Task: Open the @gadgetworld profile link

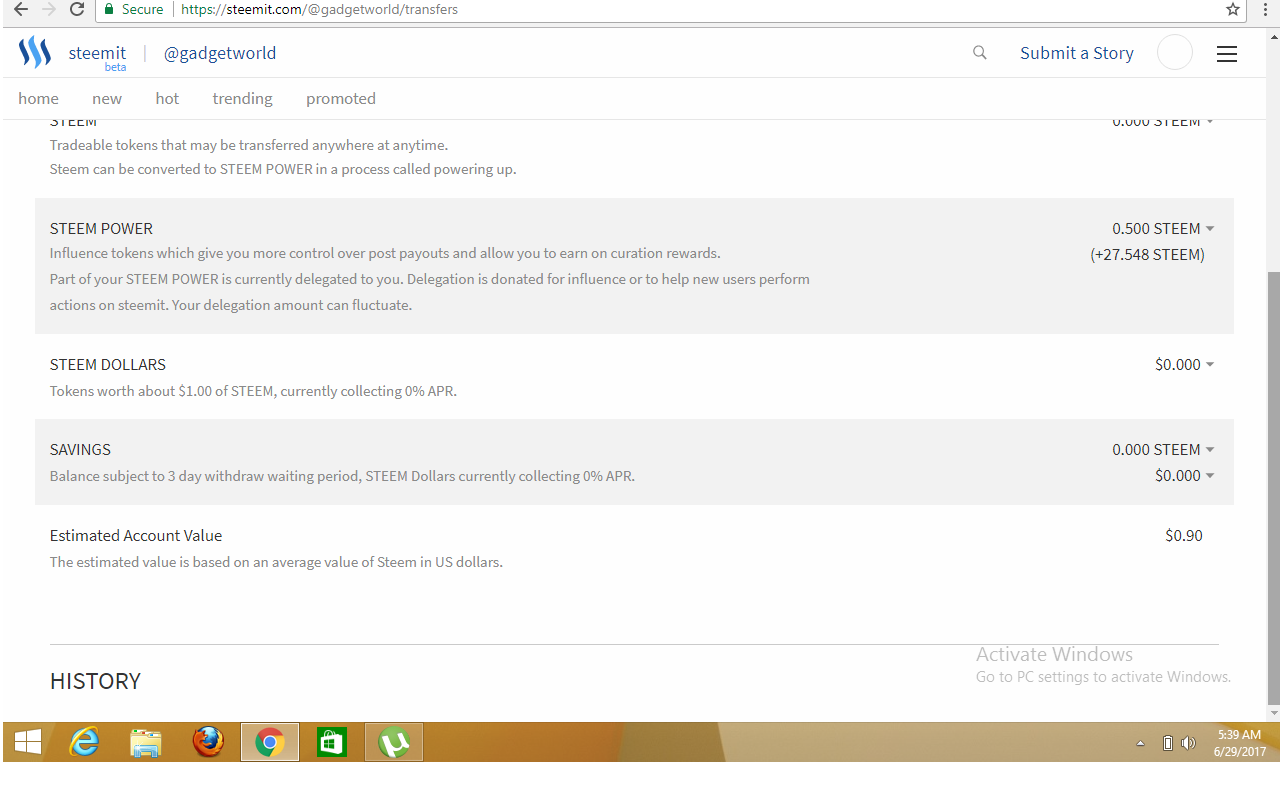Action: coord(220,53)
